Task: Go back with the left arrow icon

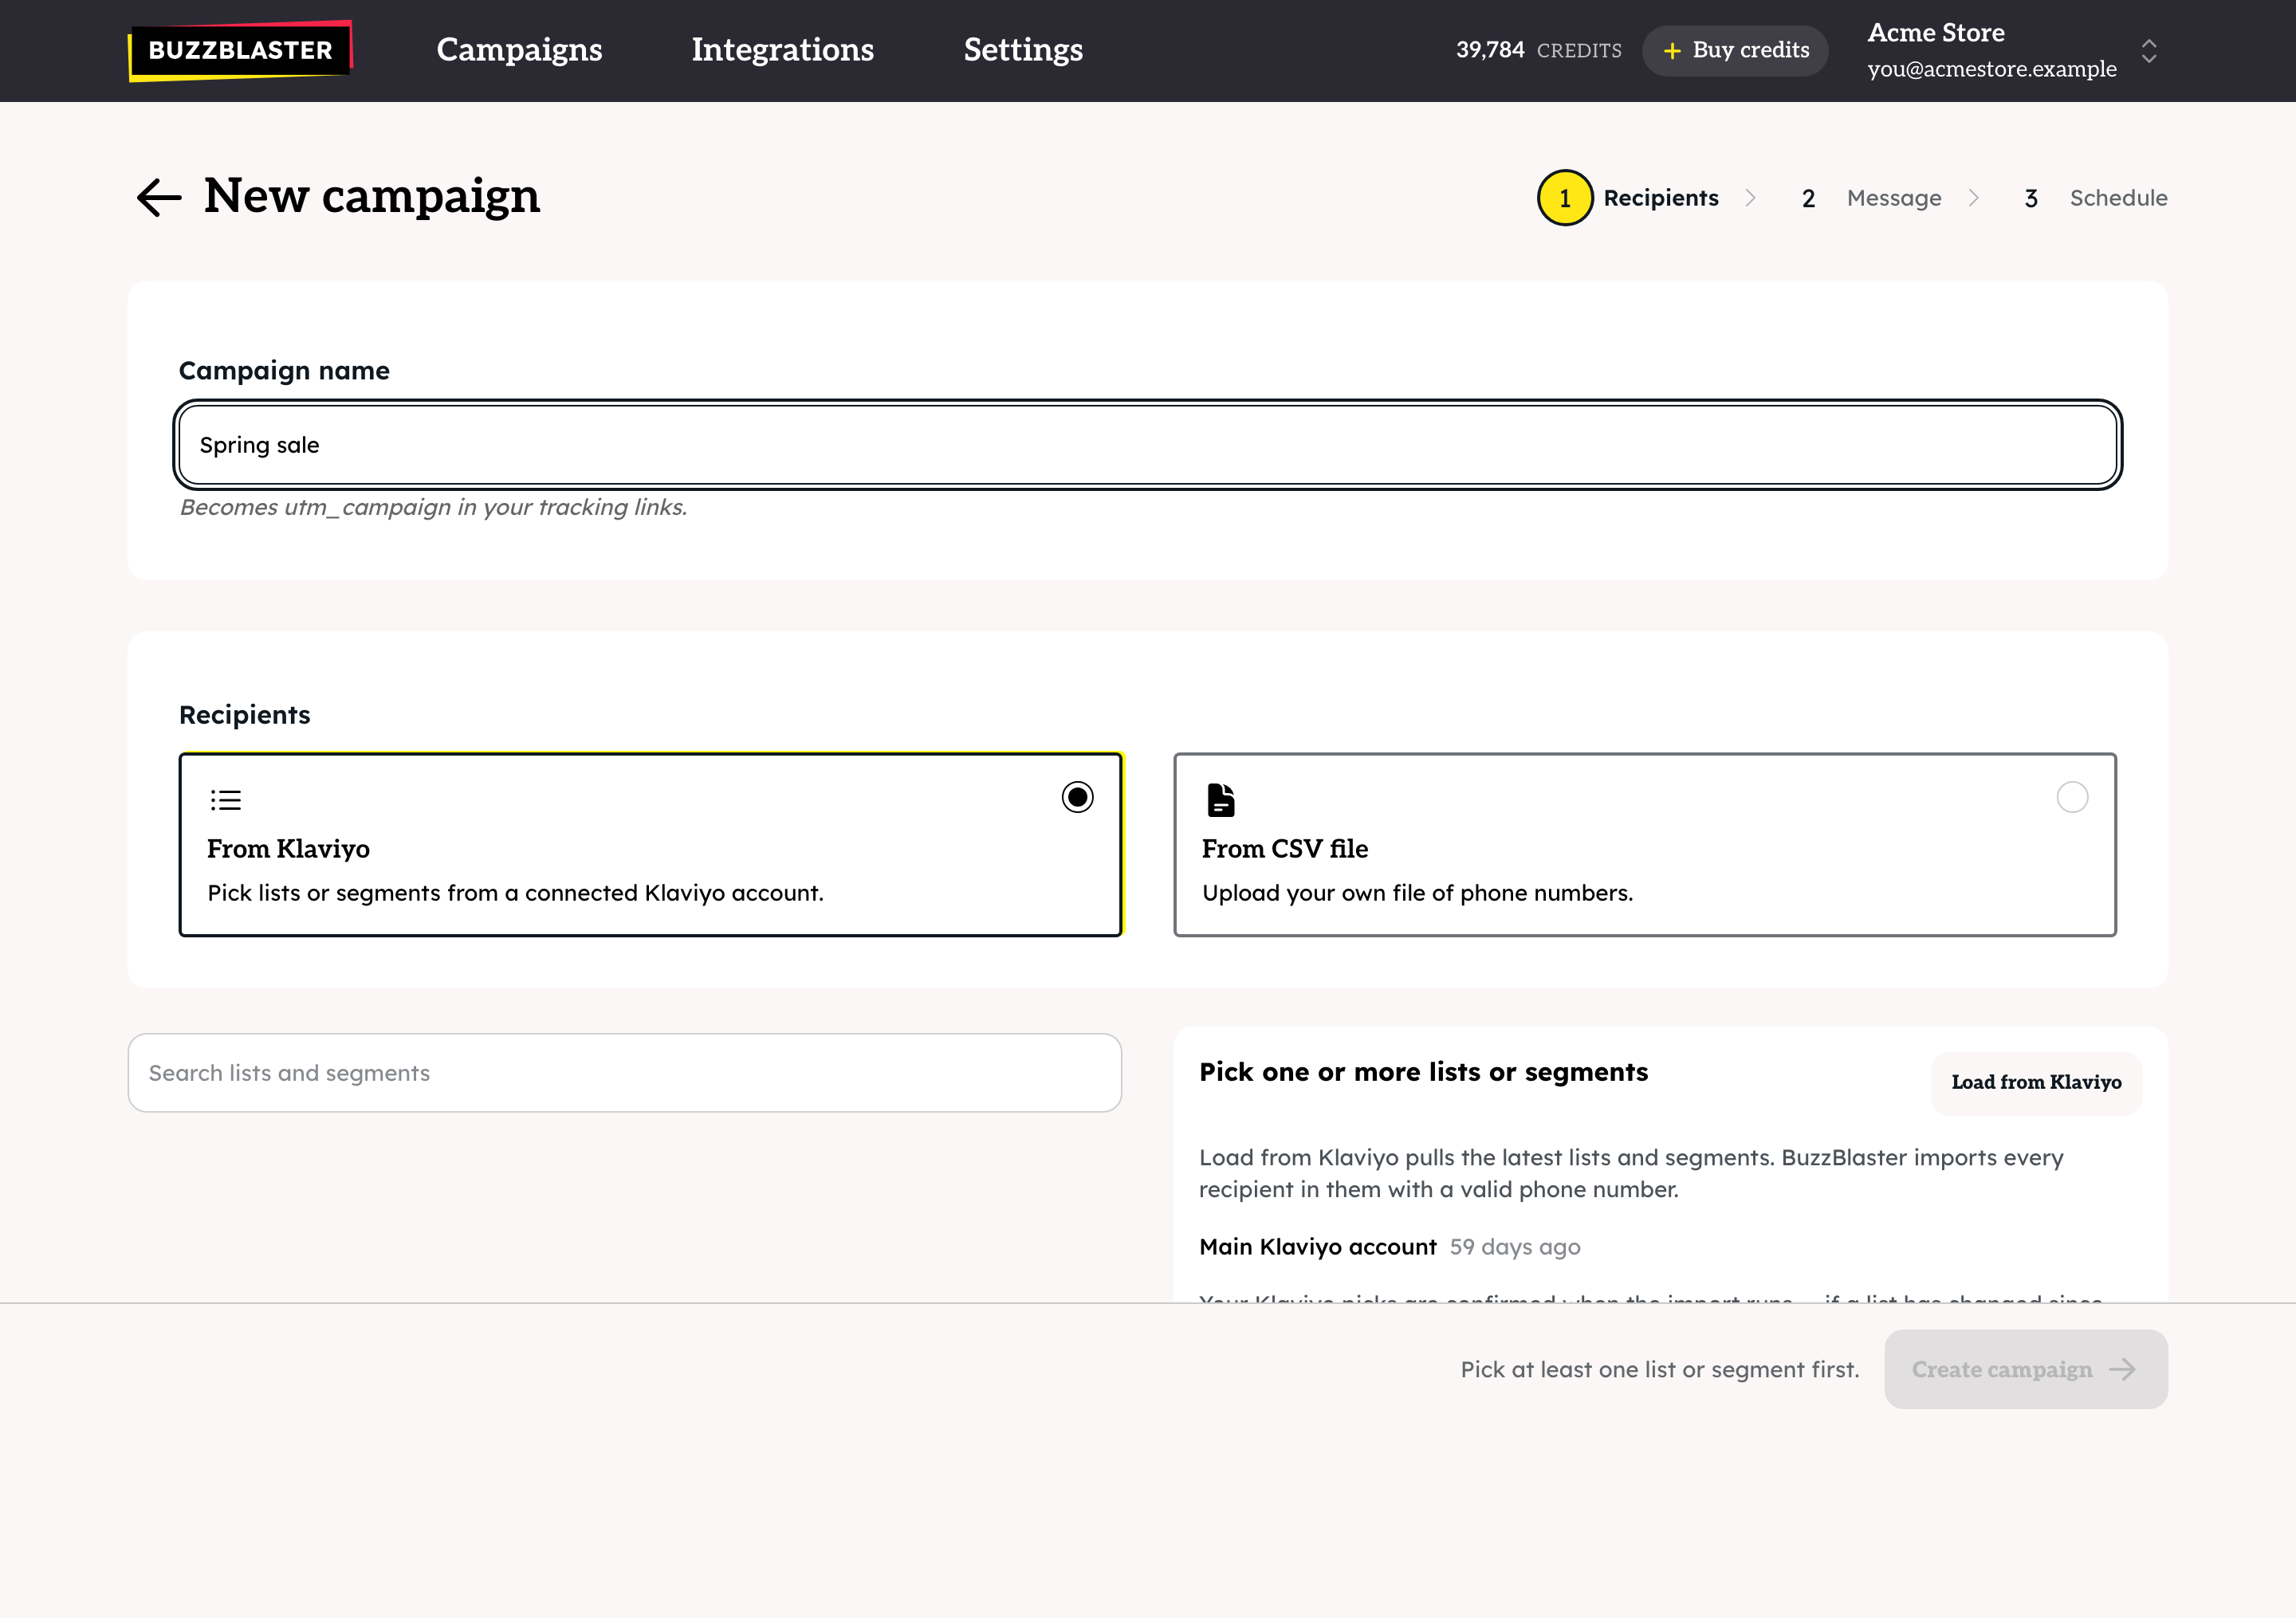Action: click(159, 197)
